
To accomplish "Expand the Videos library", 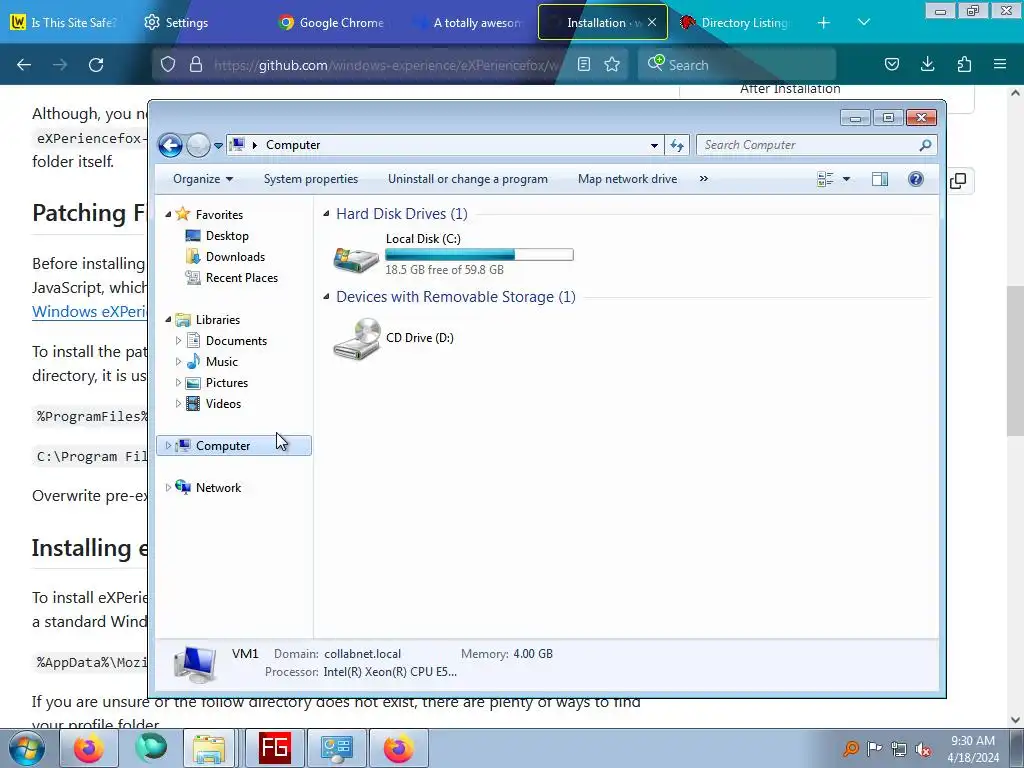I will [178, 404].
